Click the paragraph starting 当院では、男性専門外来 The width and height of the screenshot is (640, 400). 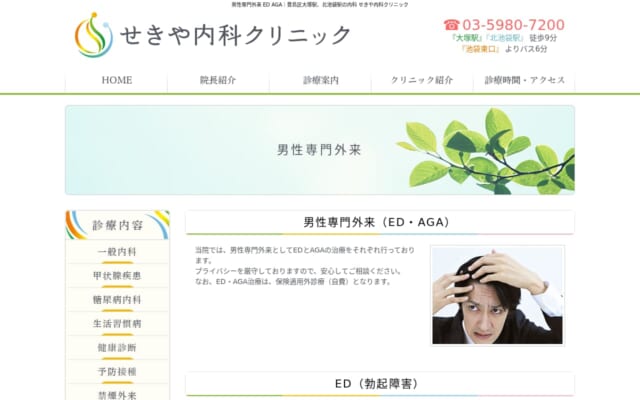(304, 255)
